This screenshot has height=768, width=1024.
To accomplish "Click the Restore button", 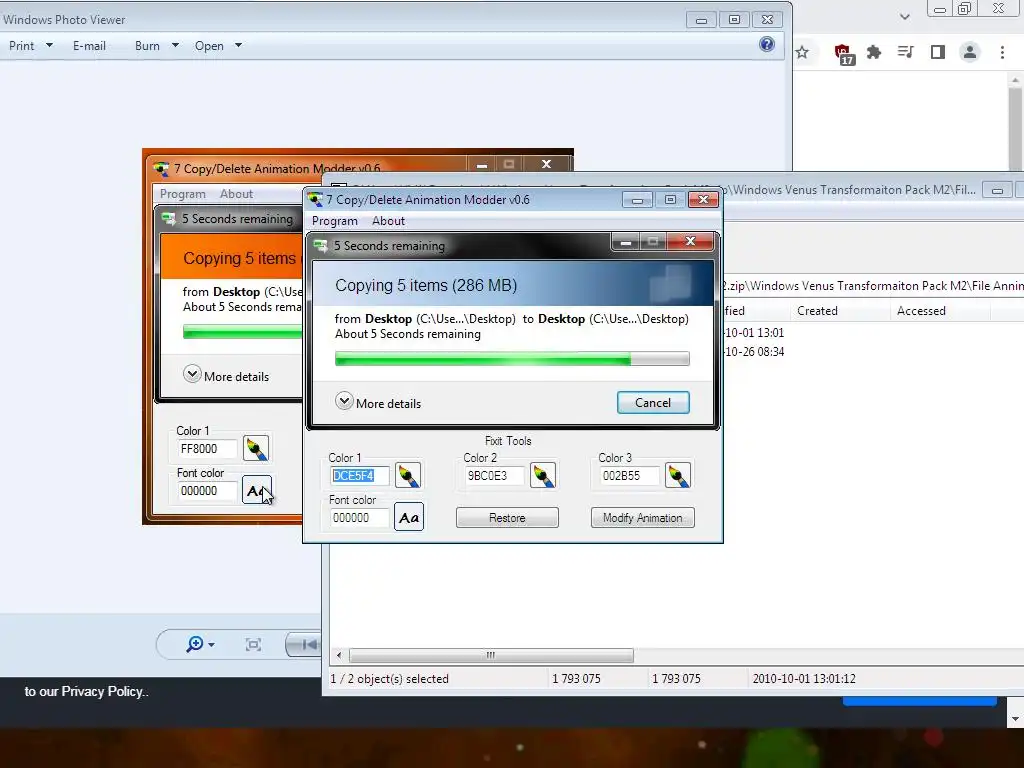I will click(x=507, y=518).
